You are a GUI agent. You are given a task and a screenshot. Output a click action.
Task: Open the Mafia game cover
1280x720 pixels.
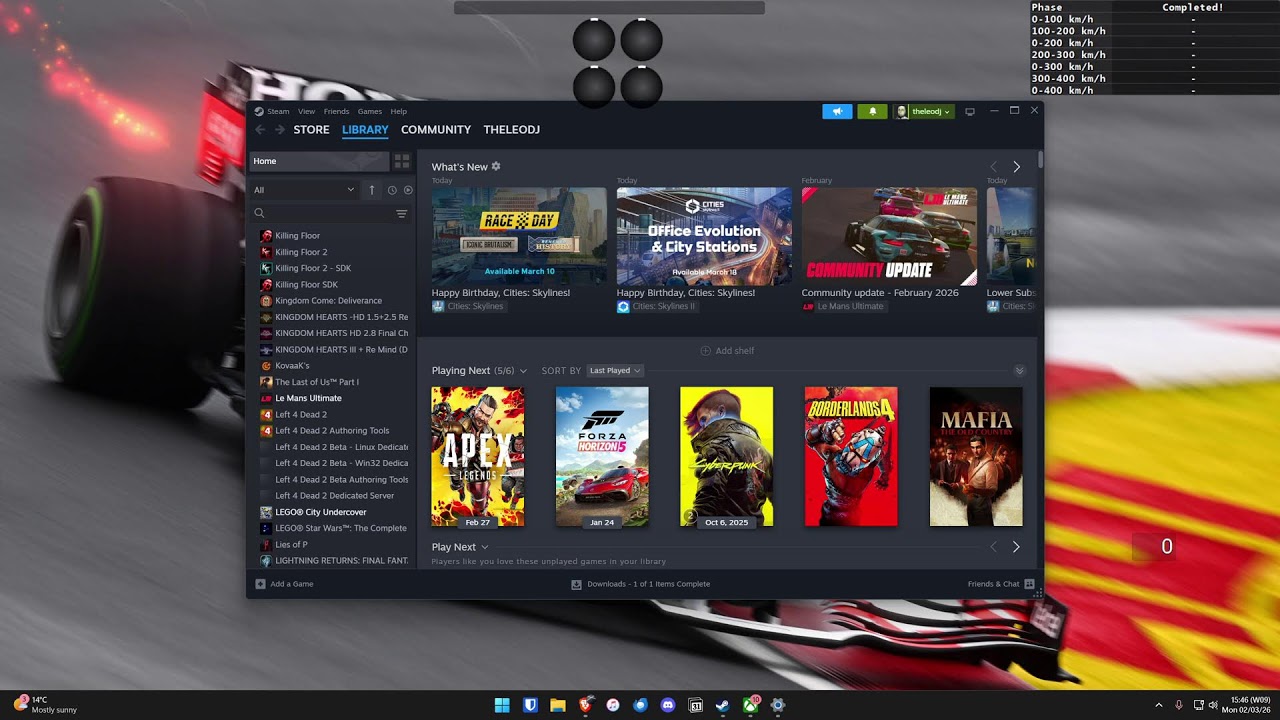point(976,457)
